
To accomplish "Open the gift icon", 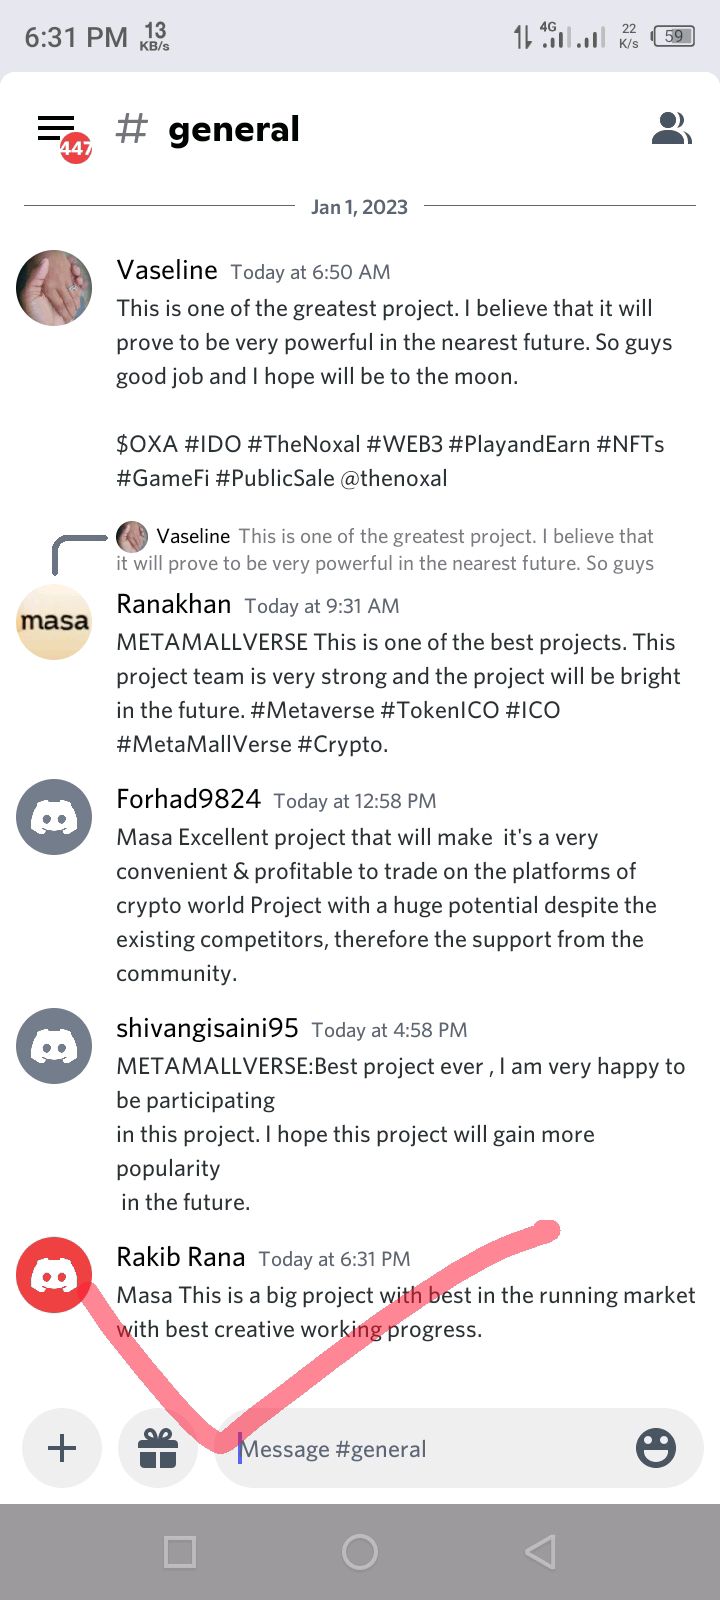I will [x=158, y=1448].
